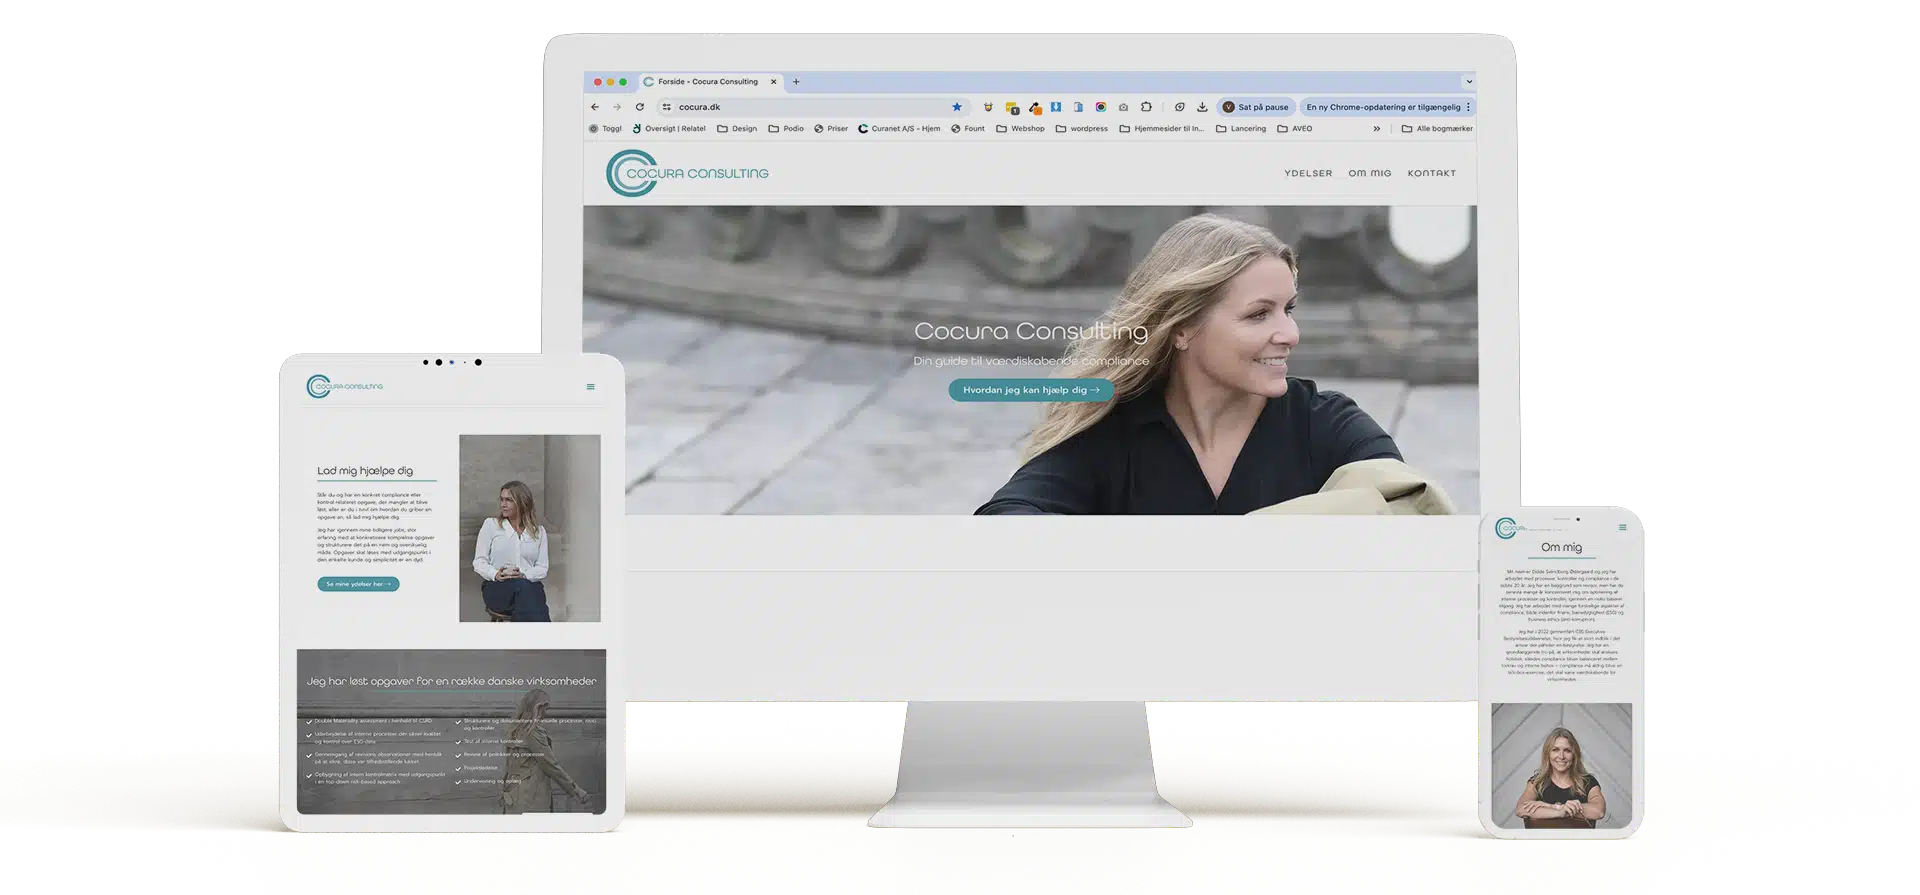Click 'Se mine ydelser her' button
This screenshot has height=895, width=1920.
tap(358, 584)
